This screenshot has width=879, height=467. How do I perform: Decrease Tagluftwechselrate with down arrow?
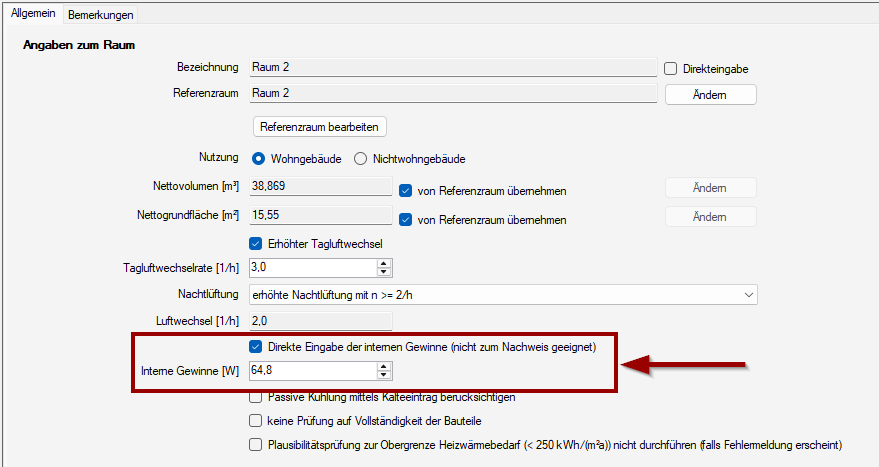tap(384, 272)
